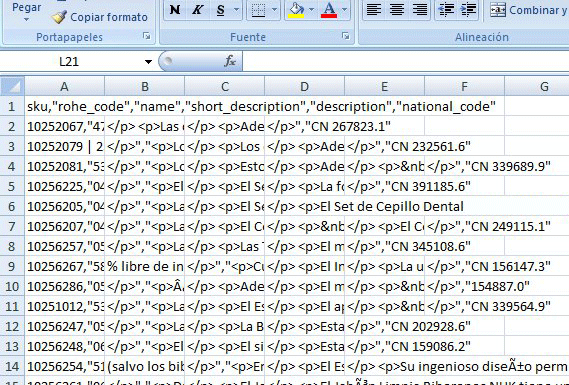Click cell containing "CN 391185.6"

[x=384, y=186]
